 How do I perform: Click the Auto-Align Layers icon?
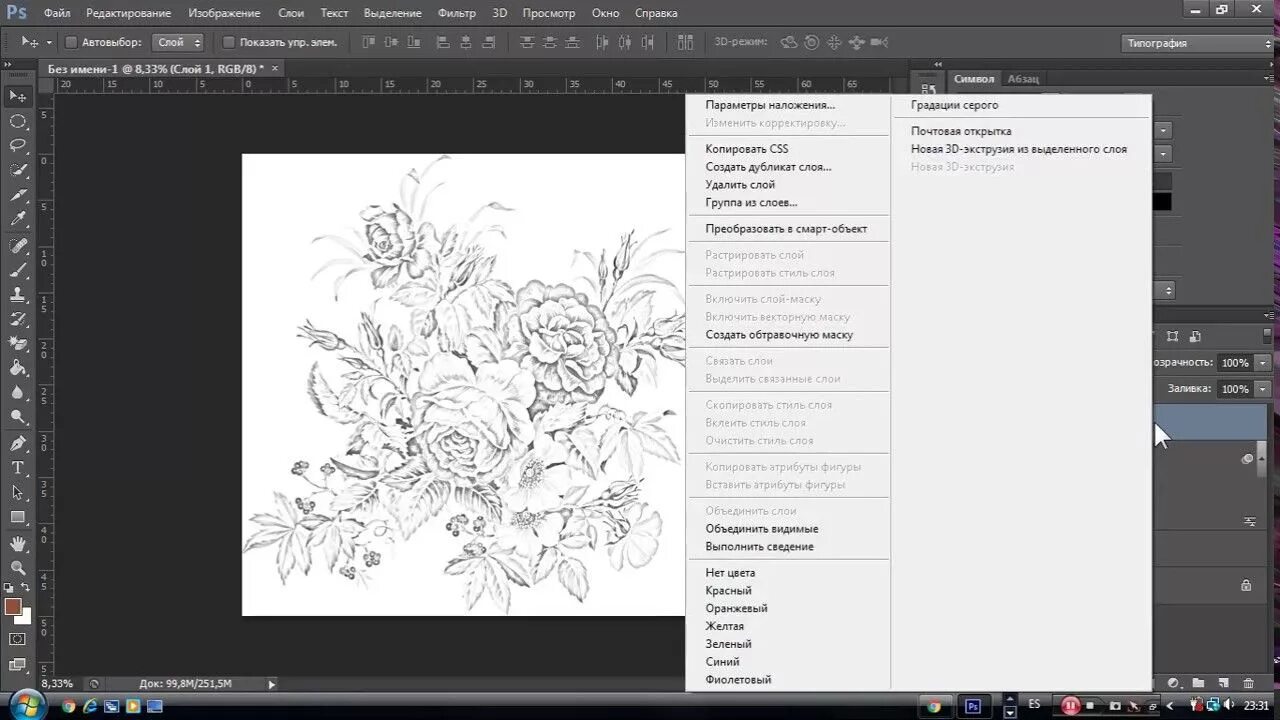(685, 43)
